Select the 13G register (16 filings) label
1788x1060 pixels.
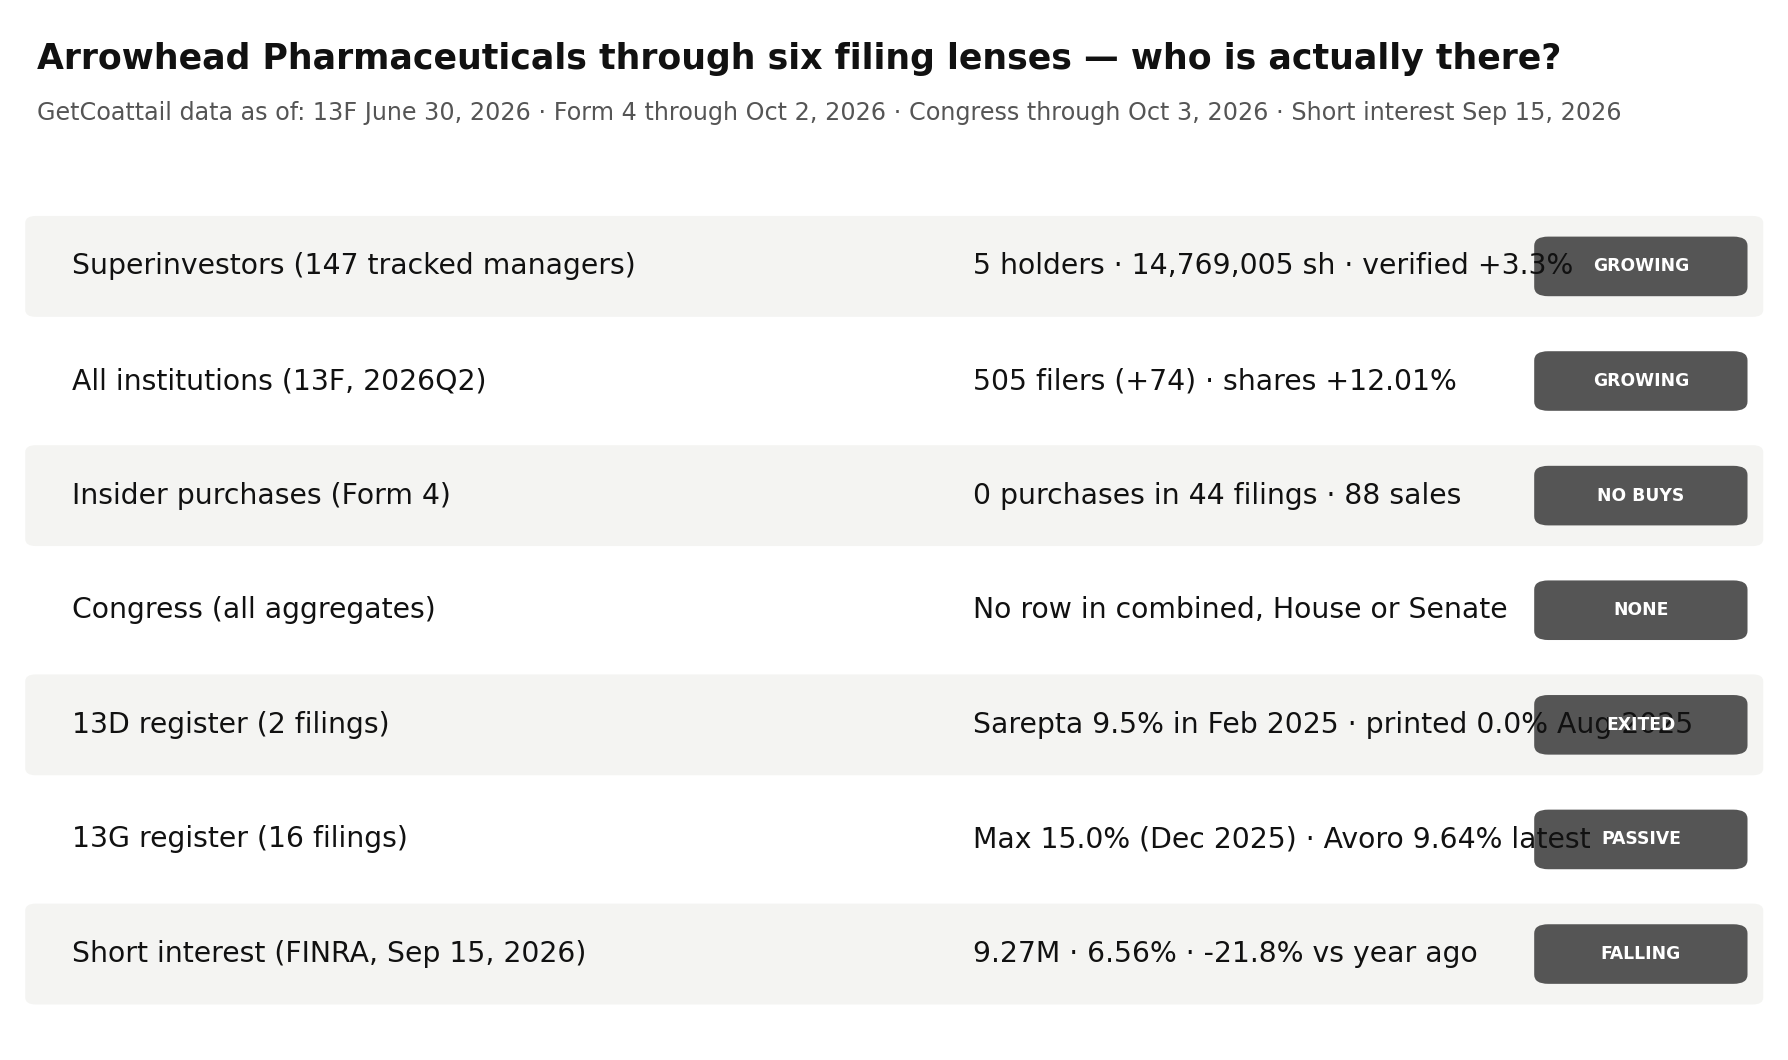(239, 839)
